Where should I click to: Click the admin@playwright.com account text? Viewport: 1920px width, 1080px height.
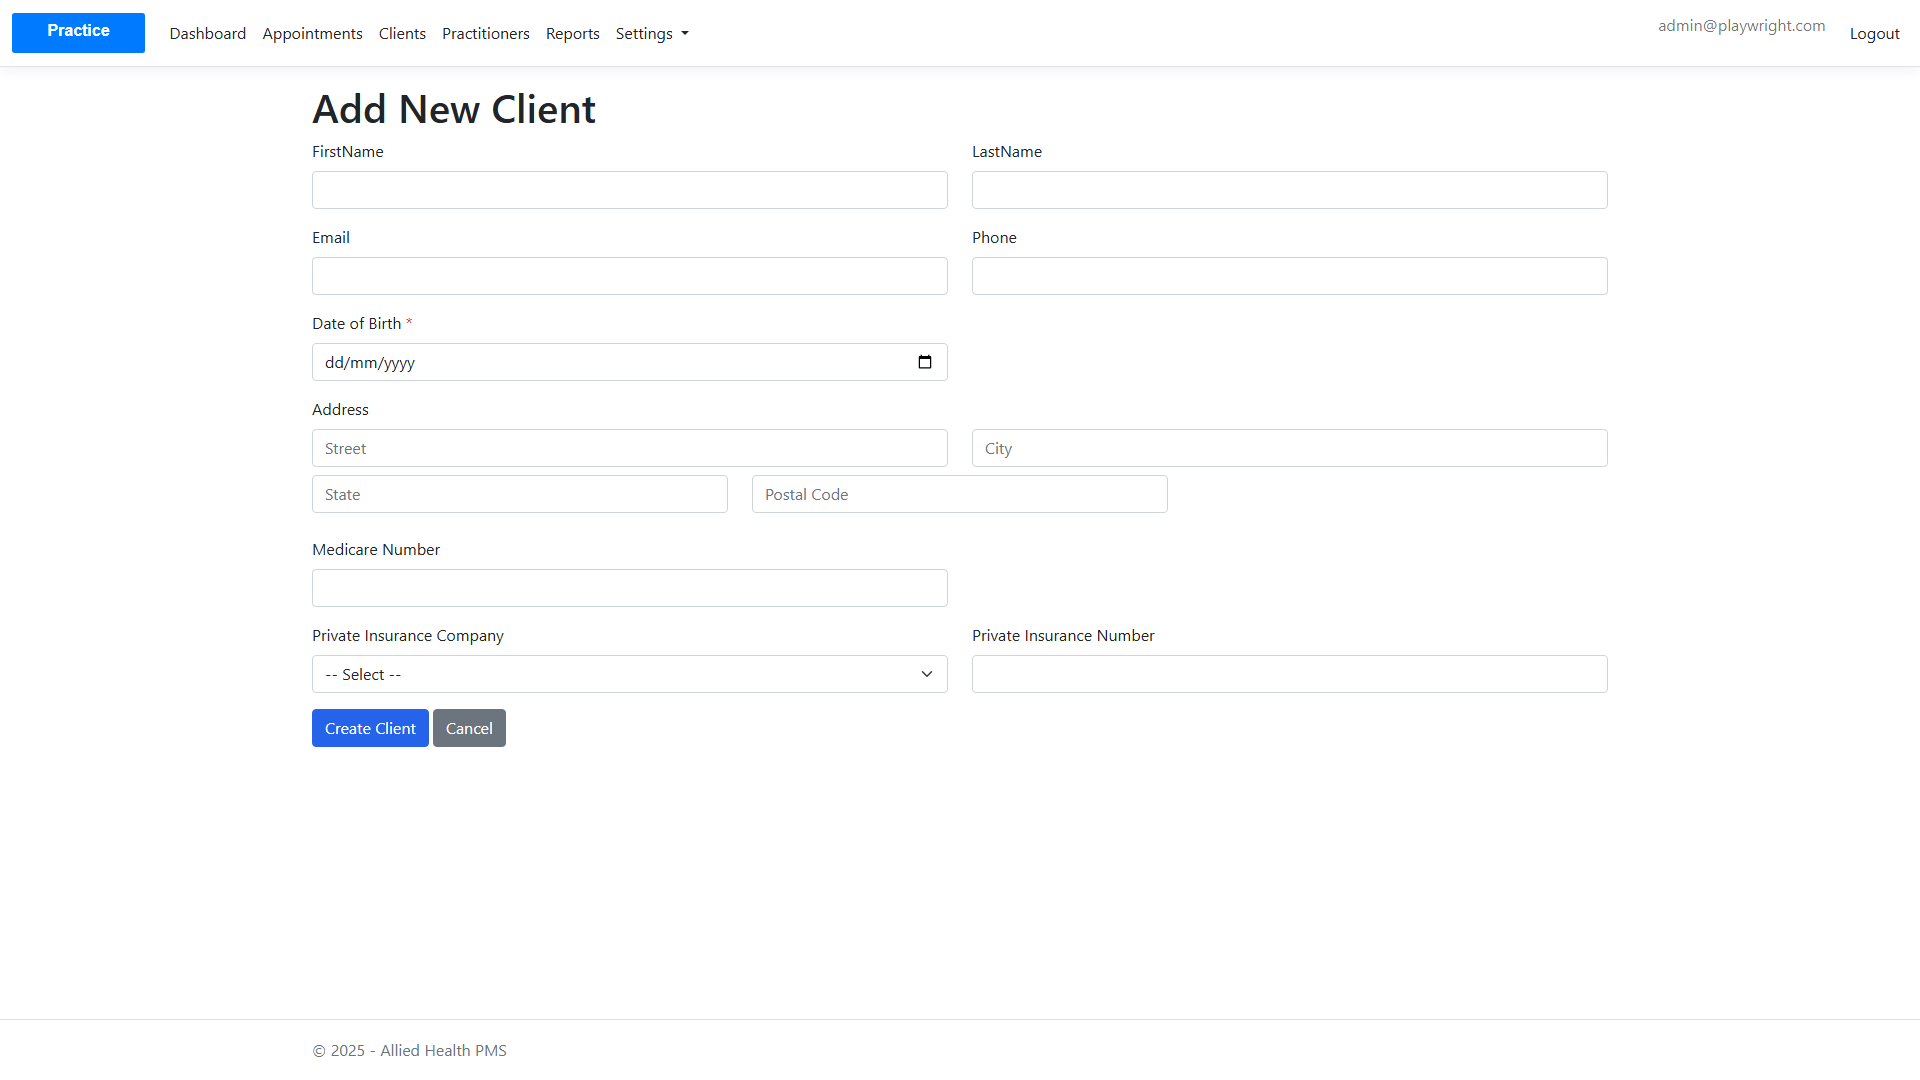[x=1741, y=26]
